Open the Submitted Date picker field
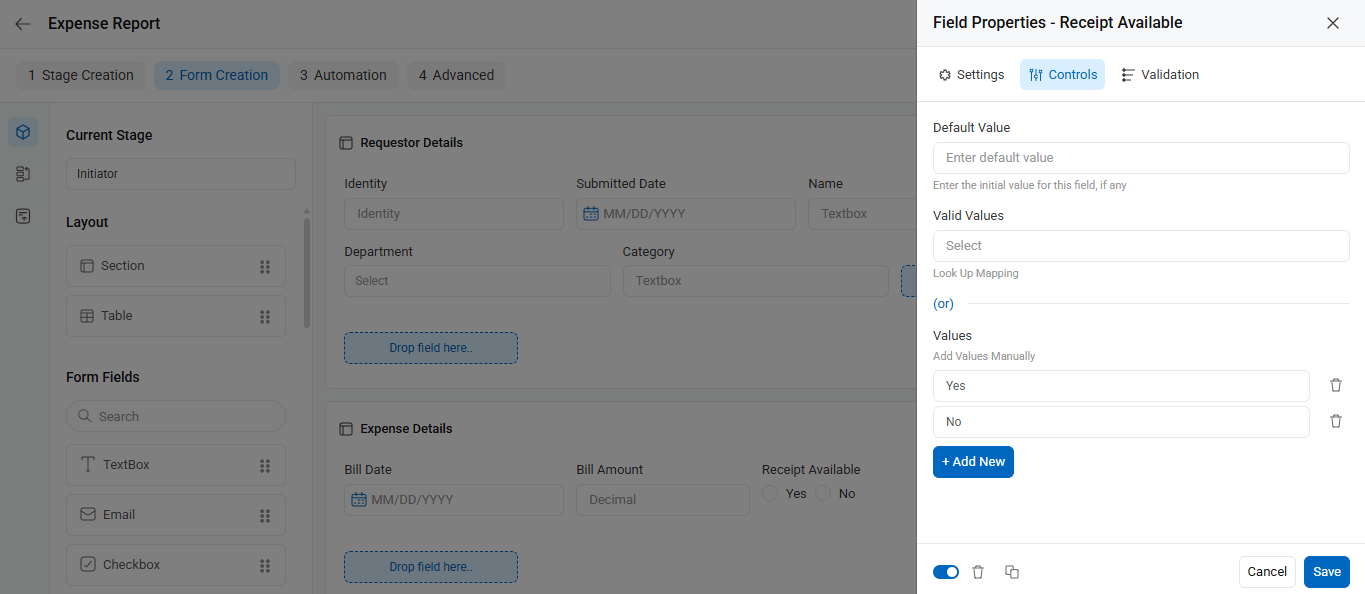This screenshot has width=1365, height=594. pyautogui.click(x=685, y=214)
